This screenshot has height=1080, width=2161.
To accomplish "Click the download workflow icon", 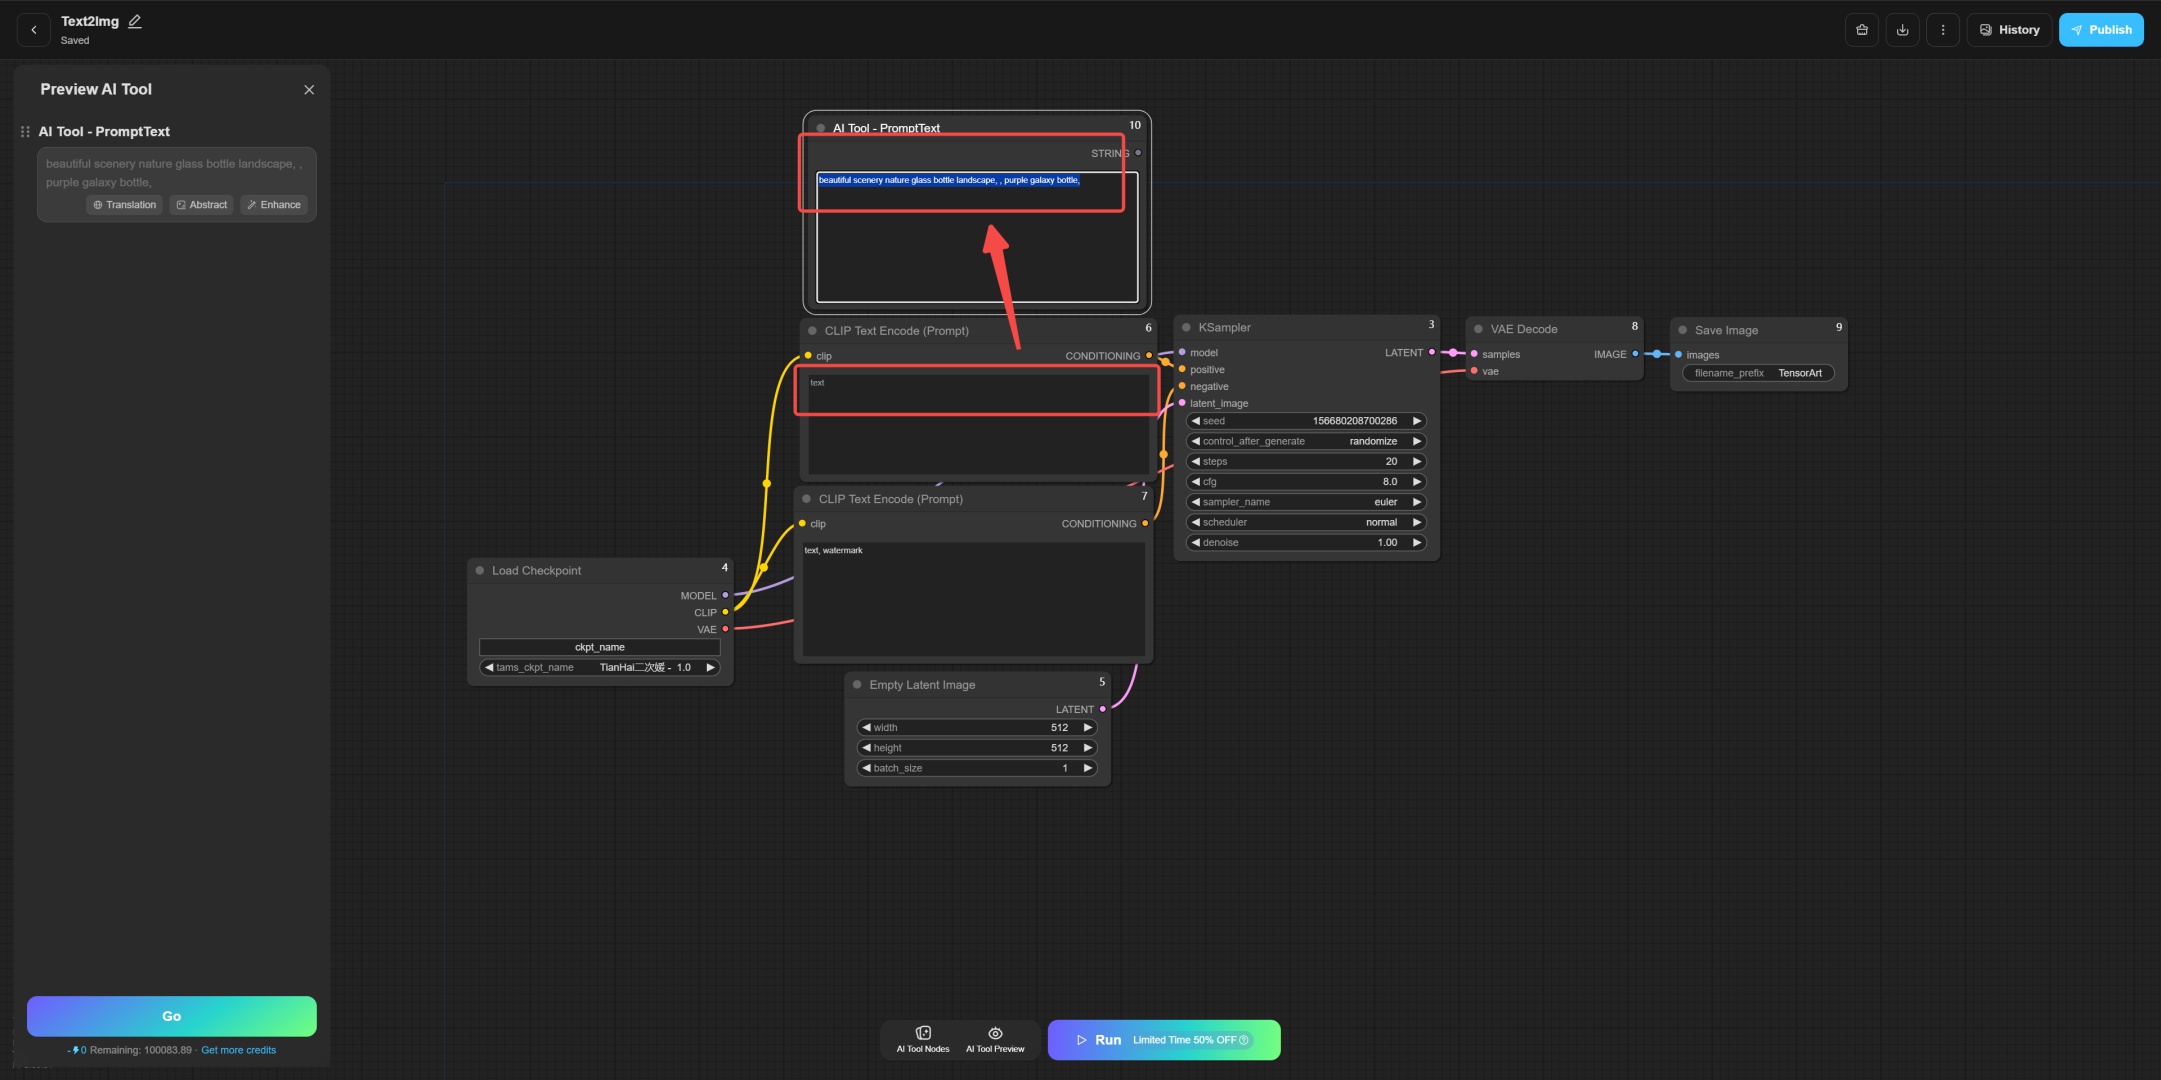I will coord(1903,29).
